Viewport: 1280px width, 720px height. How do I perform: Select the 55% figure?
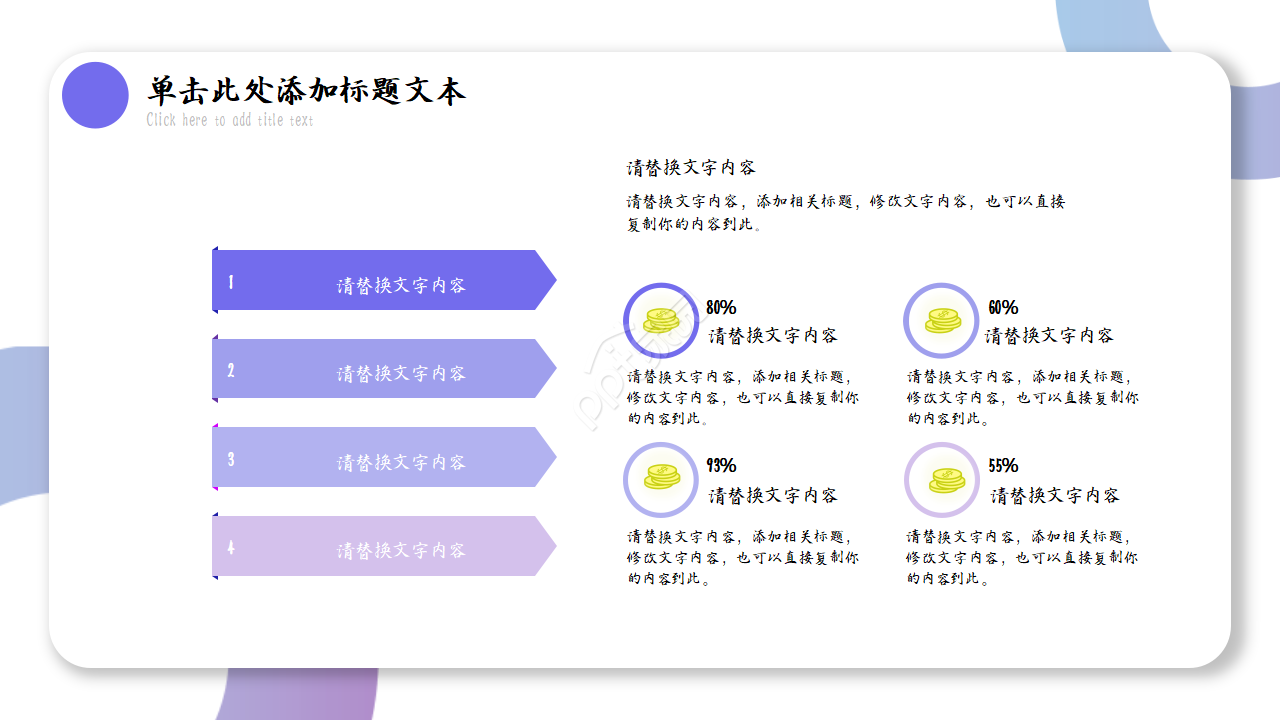(x=1003, y=465)
